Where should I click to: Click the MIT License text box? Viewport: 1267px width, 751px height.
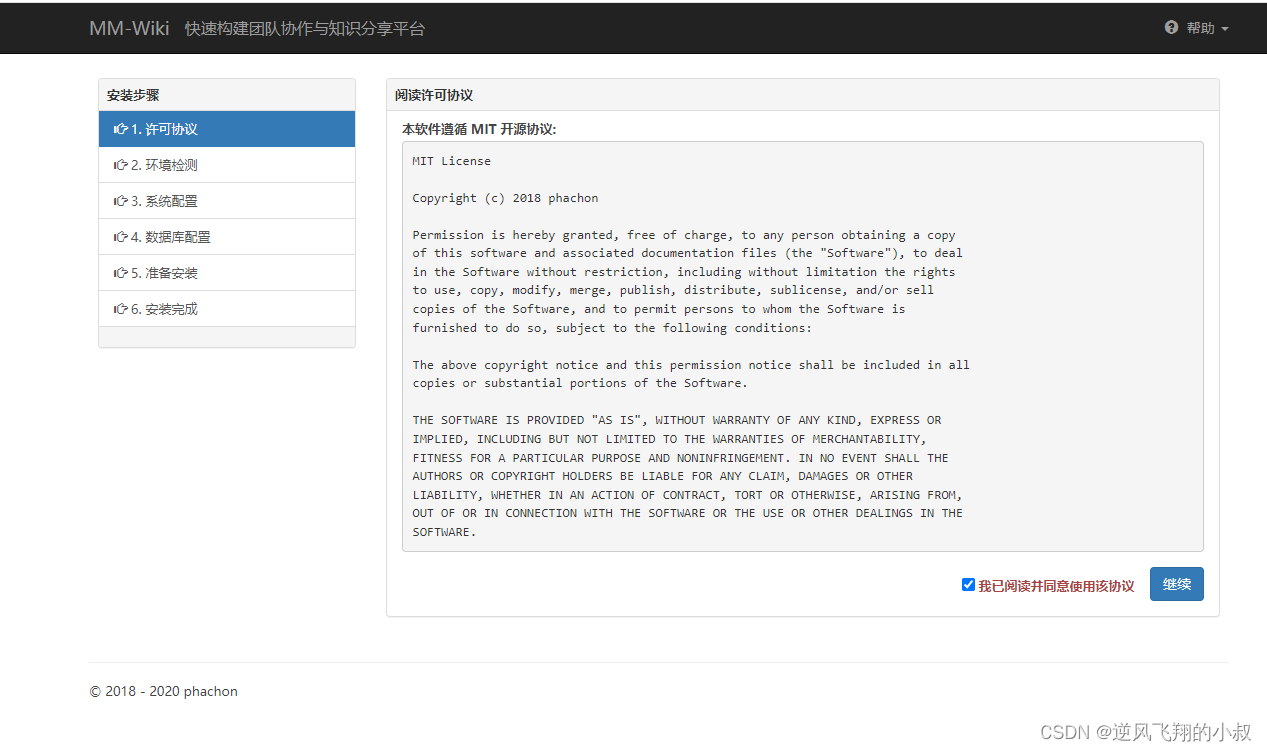(803, 346)
